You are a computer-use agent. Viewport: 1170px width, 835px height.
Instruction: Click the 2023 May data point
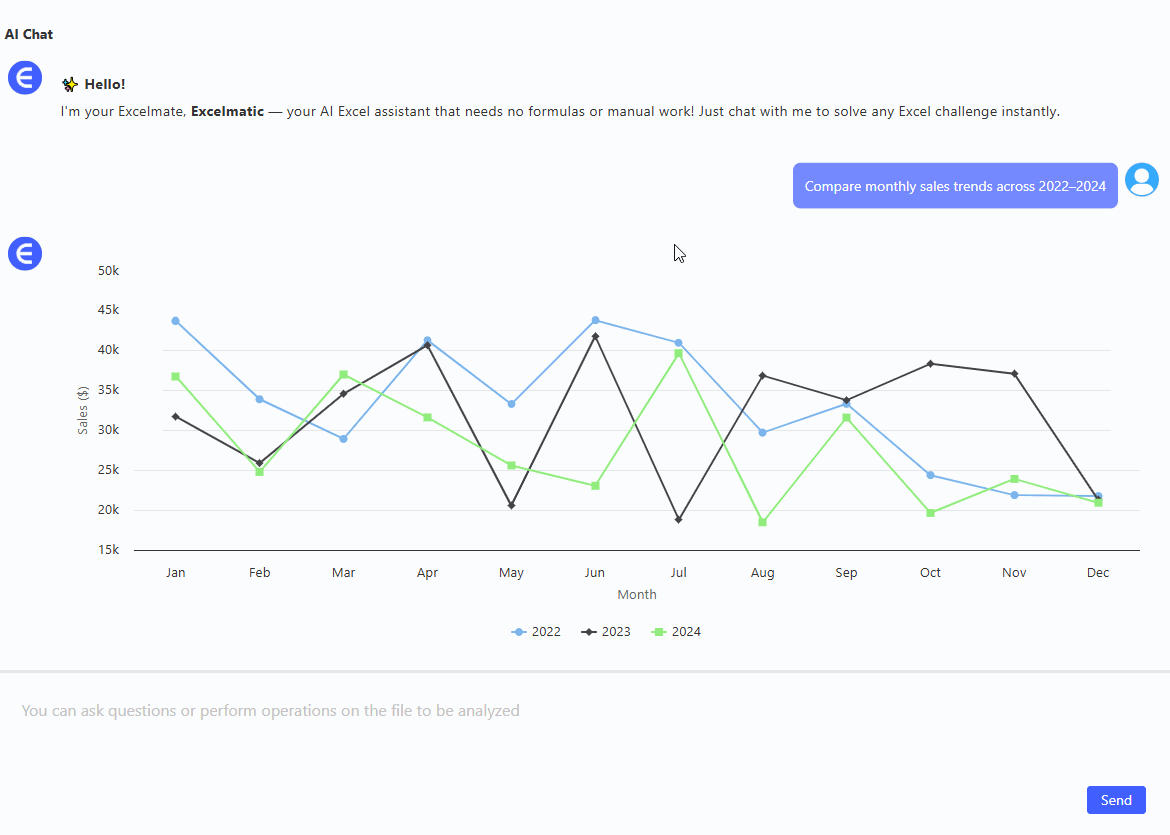tap(511, 506)
